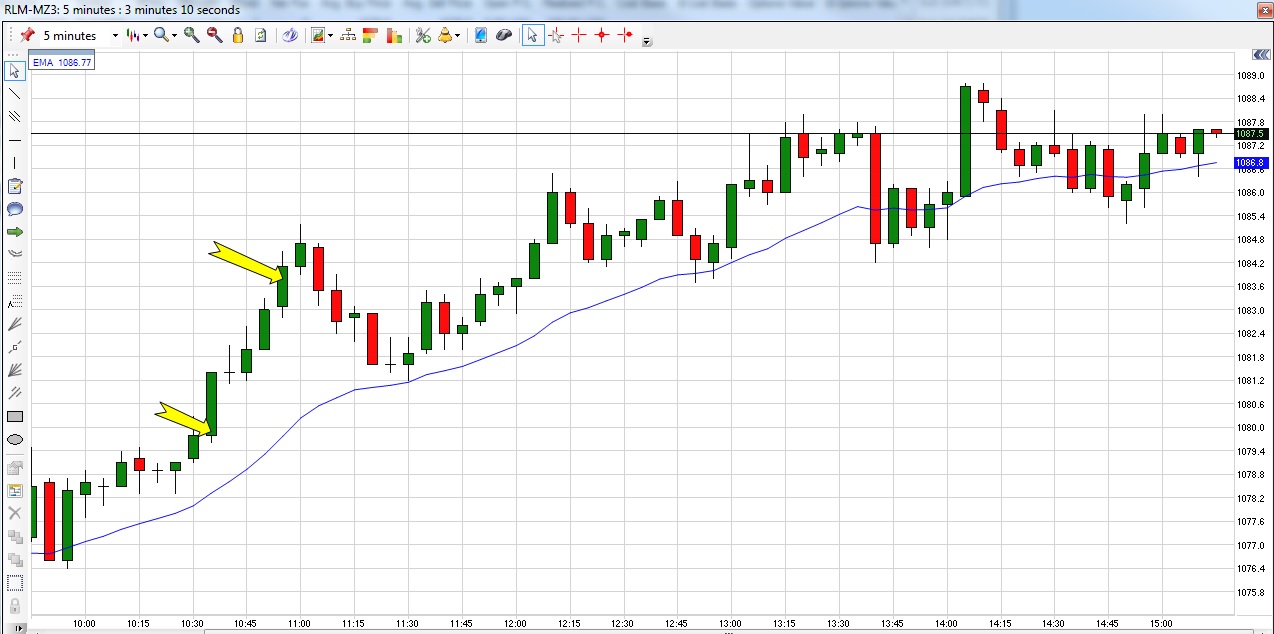Expand the magnifier zoom dropdown arrow
The height and width of the screenshot is (634, 1274).
174,35
